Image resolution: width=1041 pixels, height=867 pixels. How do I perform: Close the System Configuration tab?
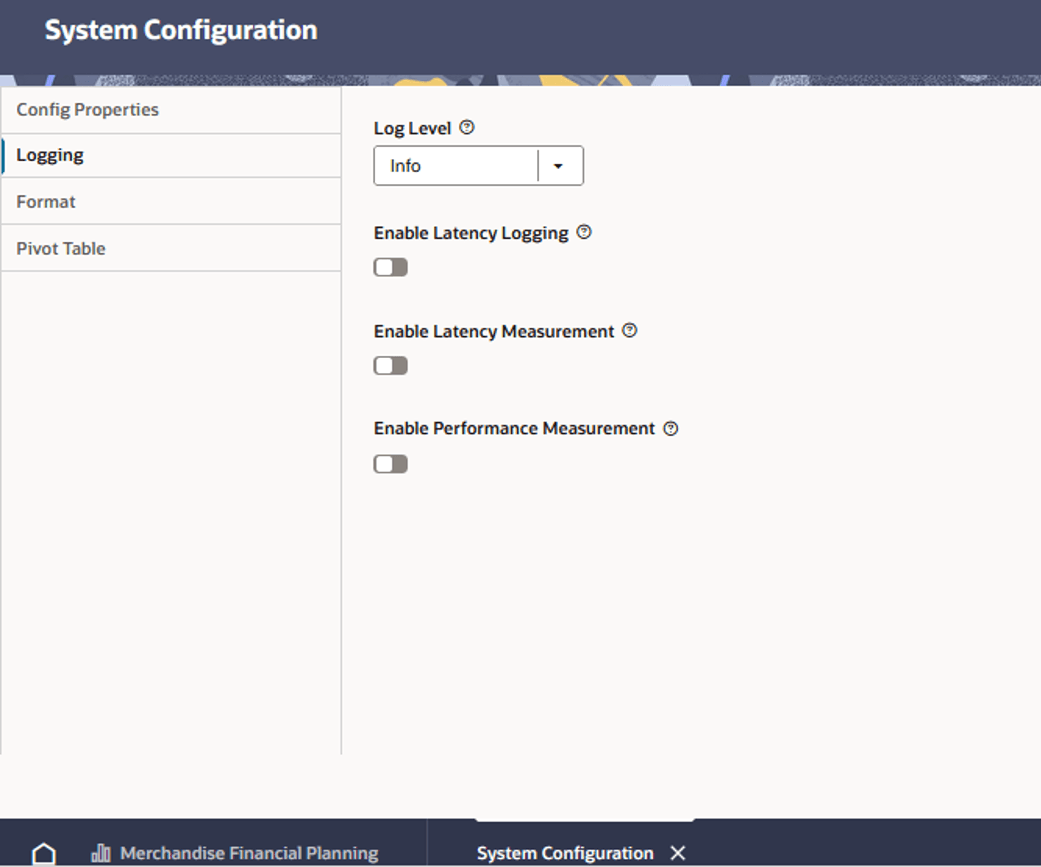click(x=677, y=852)
